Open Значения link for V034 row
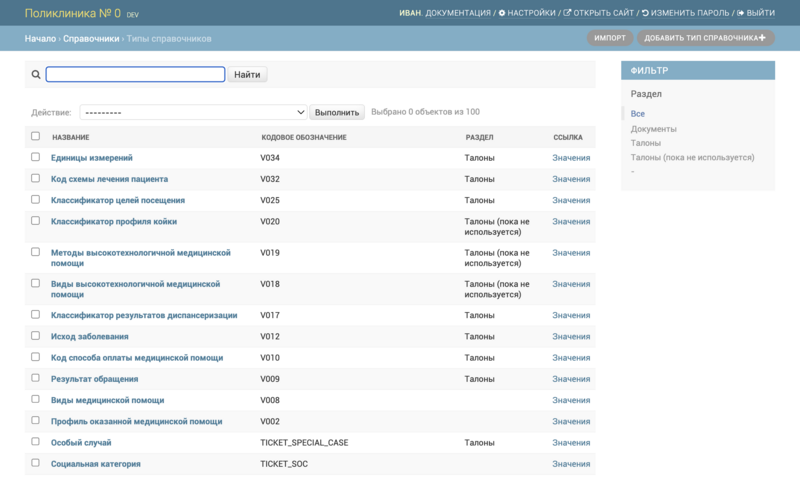This screenshot has height=480, width=800. 571,158
